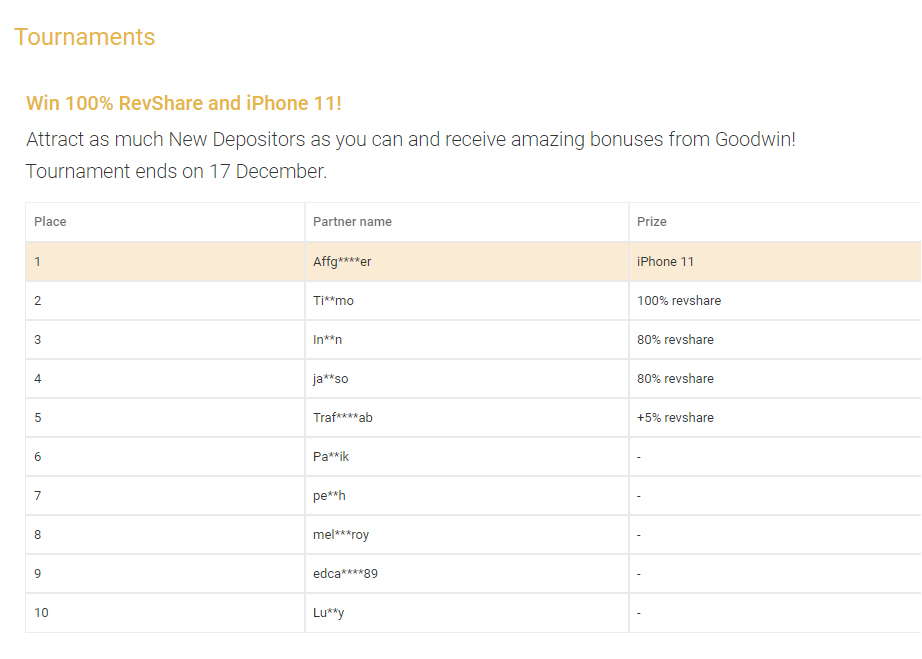Click the Partner name column header
Image resolution: width=922 pixels, height=659 pixels.
pos(352,222)
